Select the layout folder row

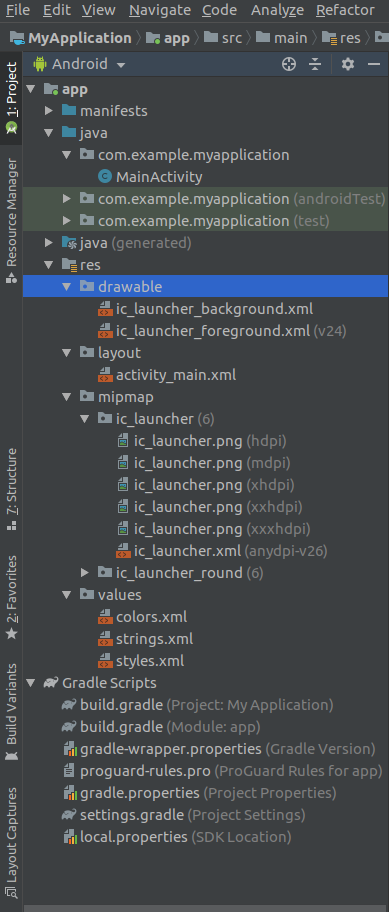point(206,353)
